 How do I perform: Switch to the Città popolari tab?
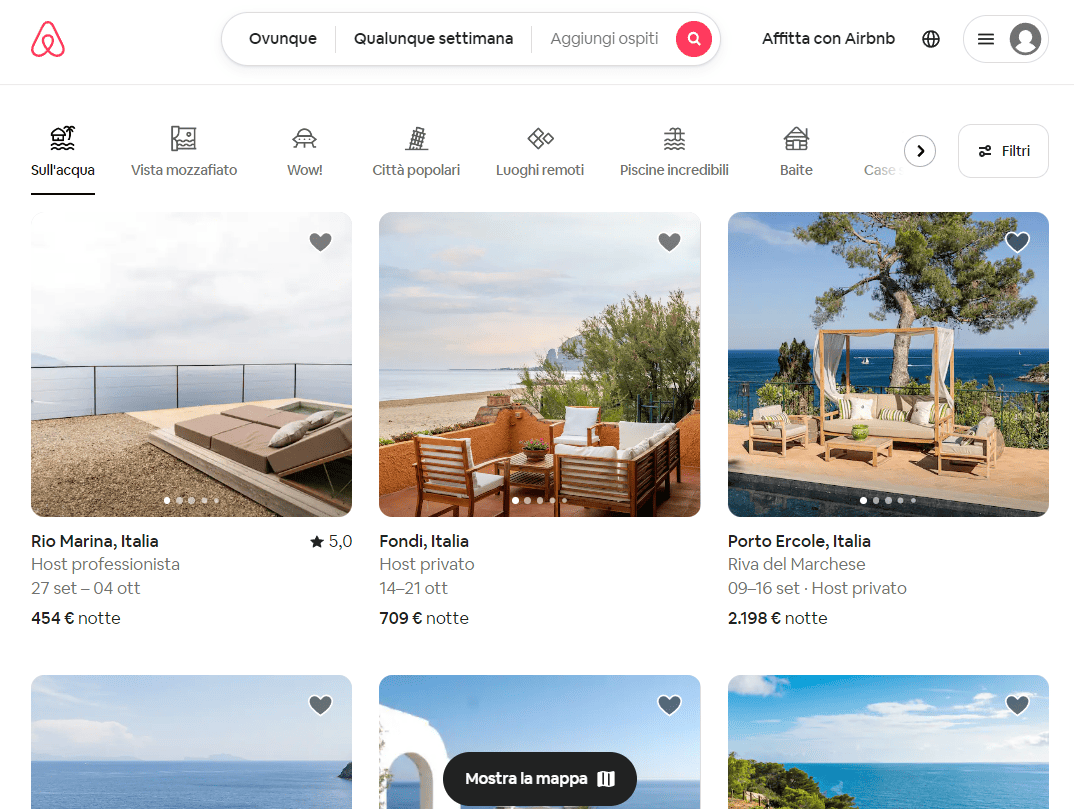(416, 152)
